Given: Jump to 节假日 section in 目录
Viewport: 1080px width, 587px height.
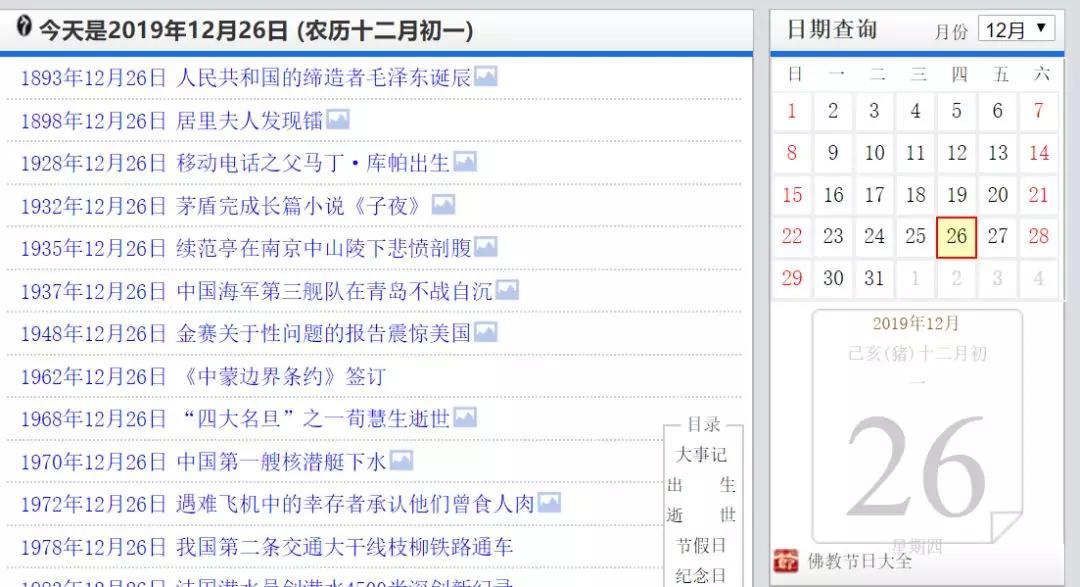Looking at the screenshot, I should pos(702,545).
